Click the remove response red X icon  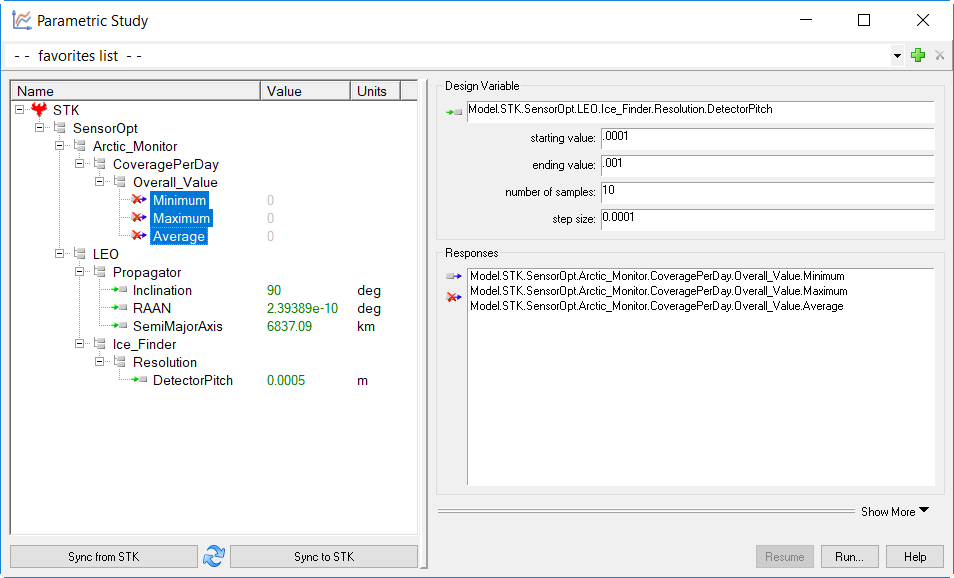tap(453, 297)
